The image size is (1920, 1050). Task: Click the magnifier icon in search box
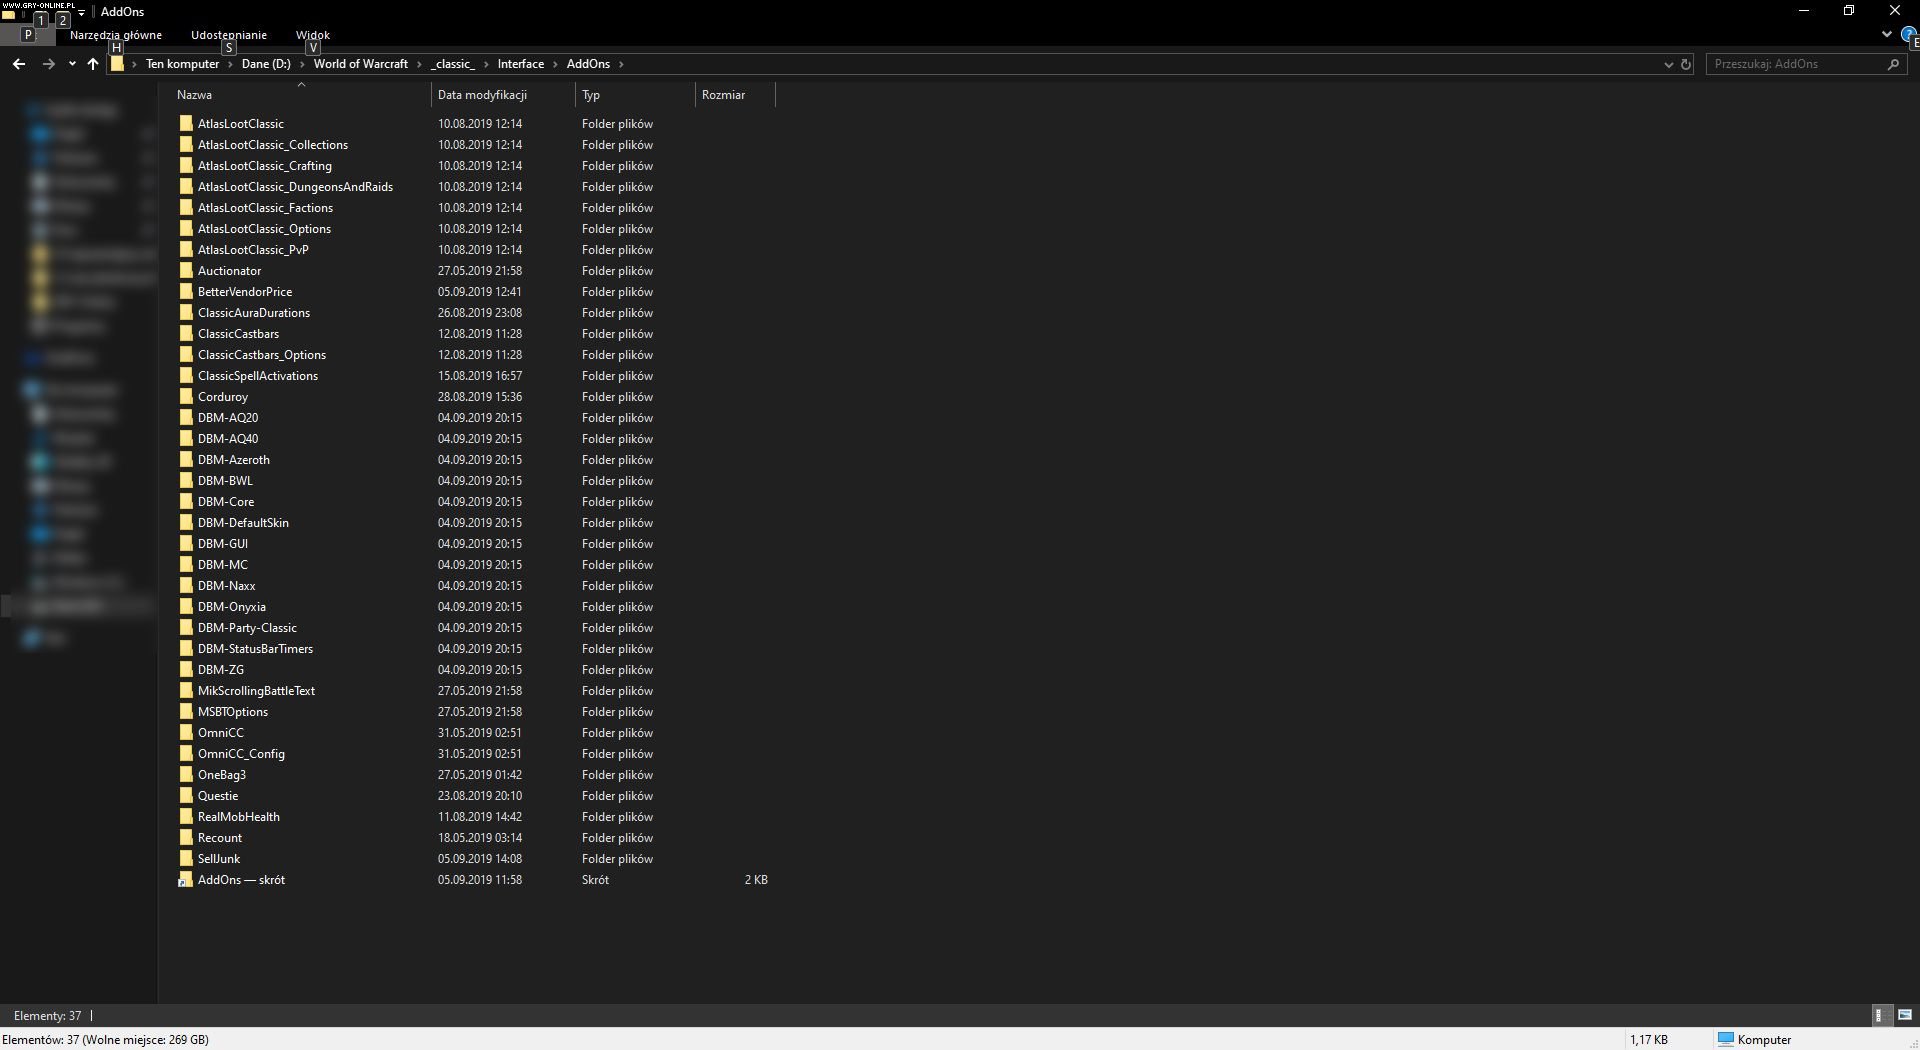pos(1892,64)
